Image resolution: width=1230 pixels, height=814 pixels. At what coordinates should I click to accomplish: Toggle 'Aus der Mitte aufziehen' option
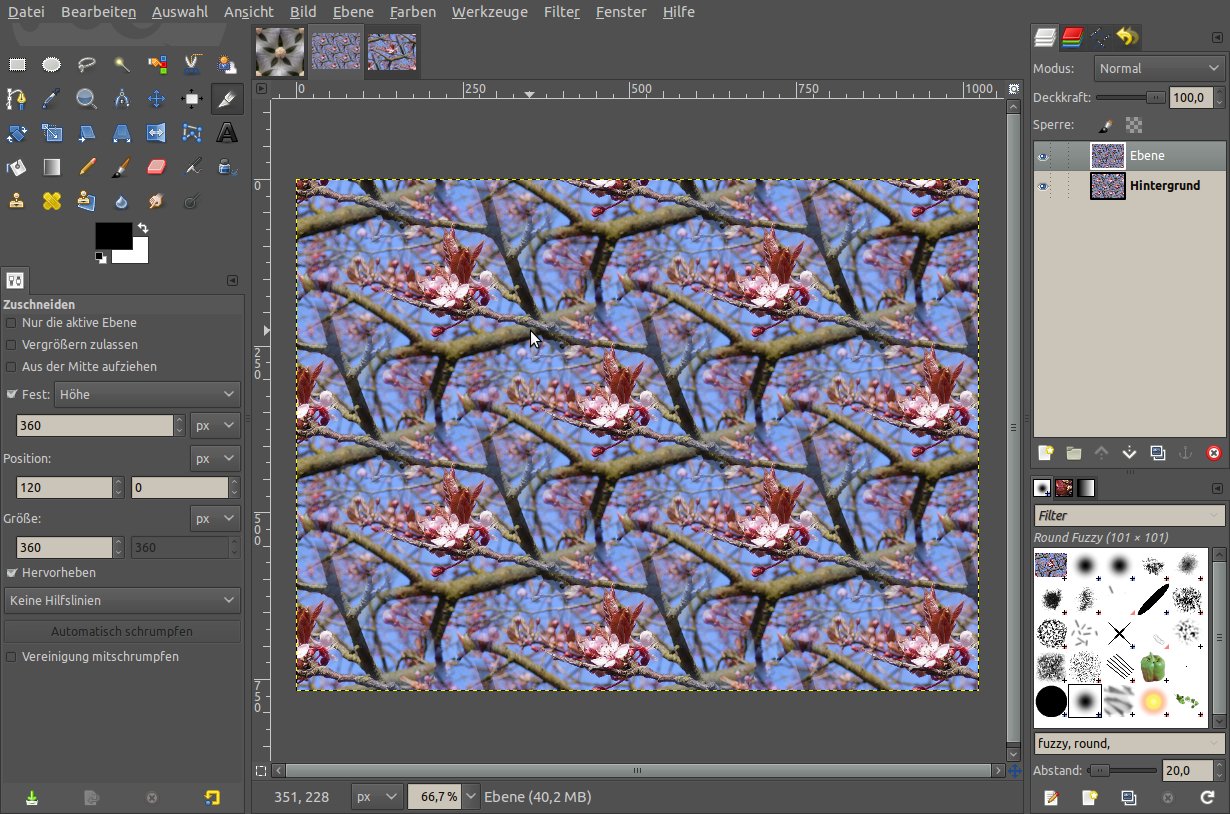pyautogui.click(x=11, y=367)
